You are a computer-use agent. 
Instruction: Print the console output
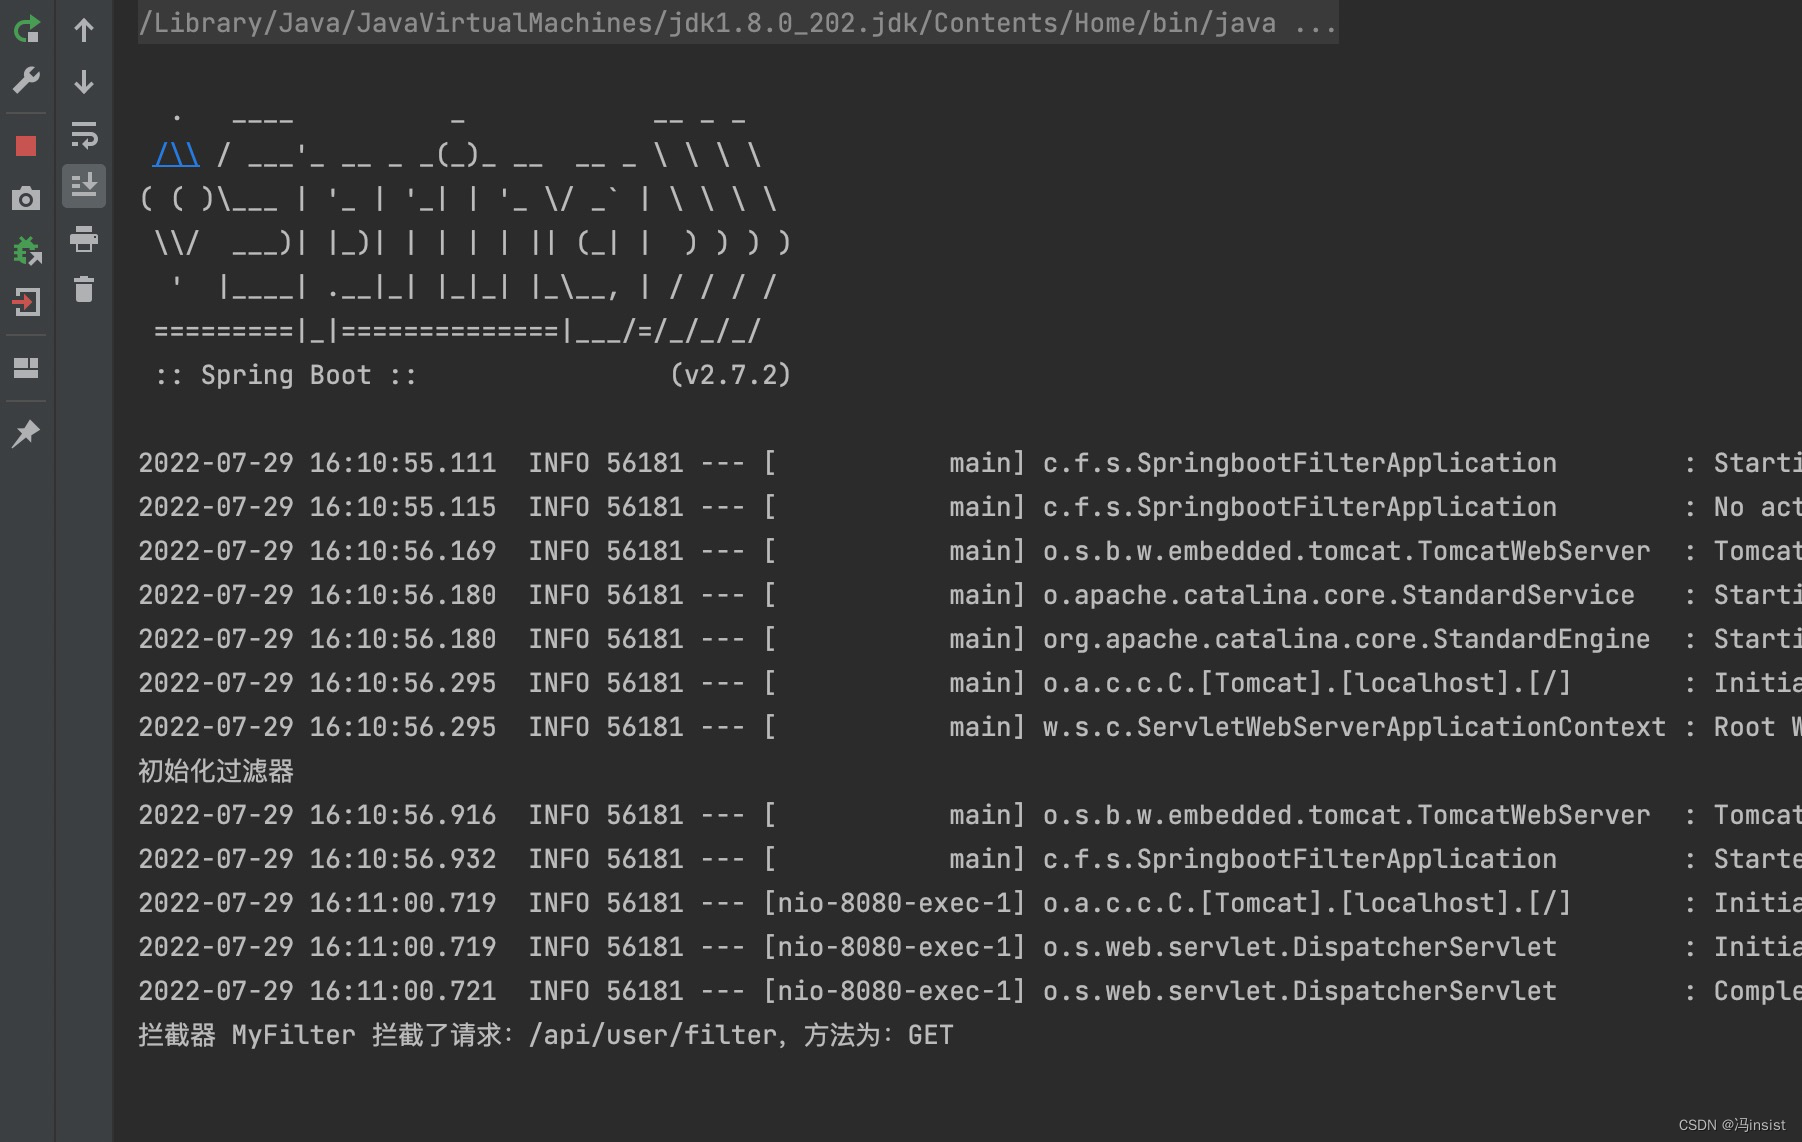[x=84, y=238]
